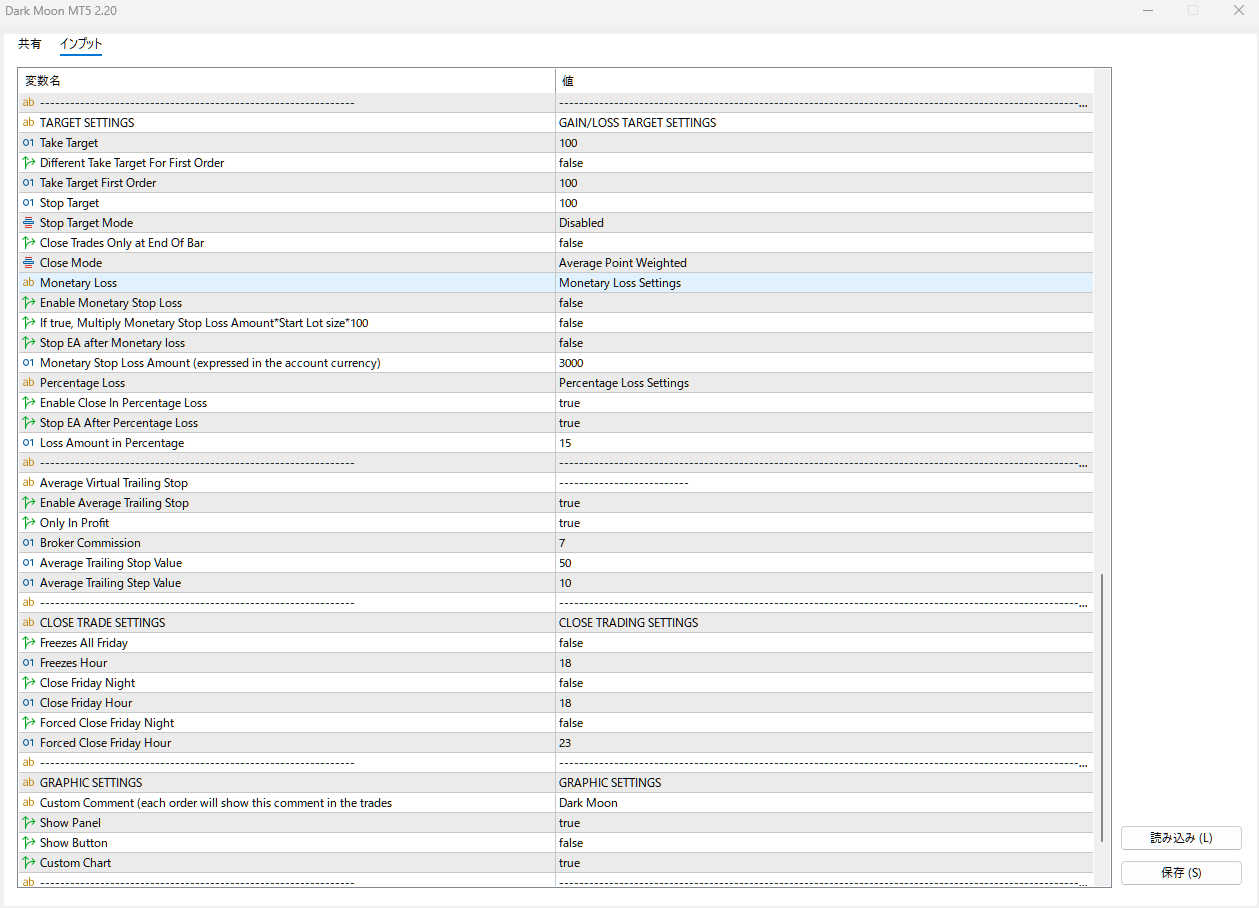
Task: Switch to the 共有 tab
Action: (x=30, y=44)
